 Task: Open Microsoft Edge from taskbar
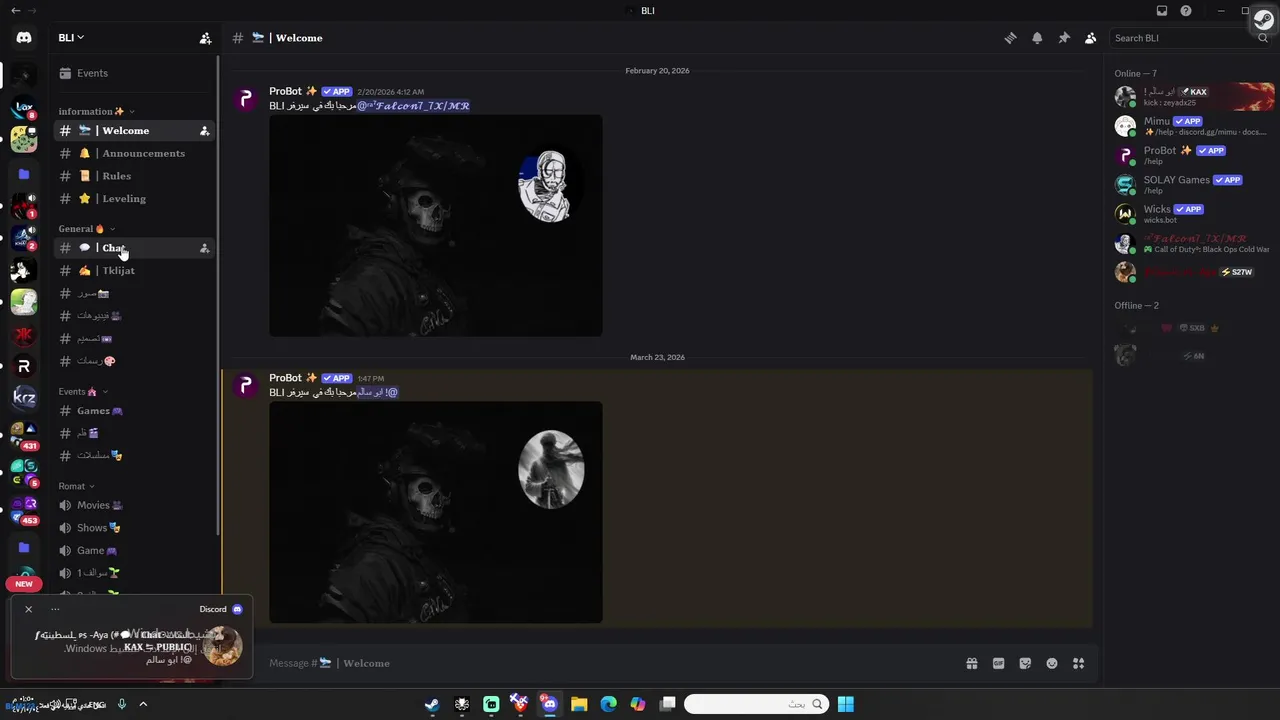point(608,704)
